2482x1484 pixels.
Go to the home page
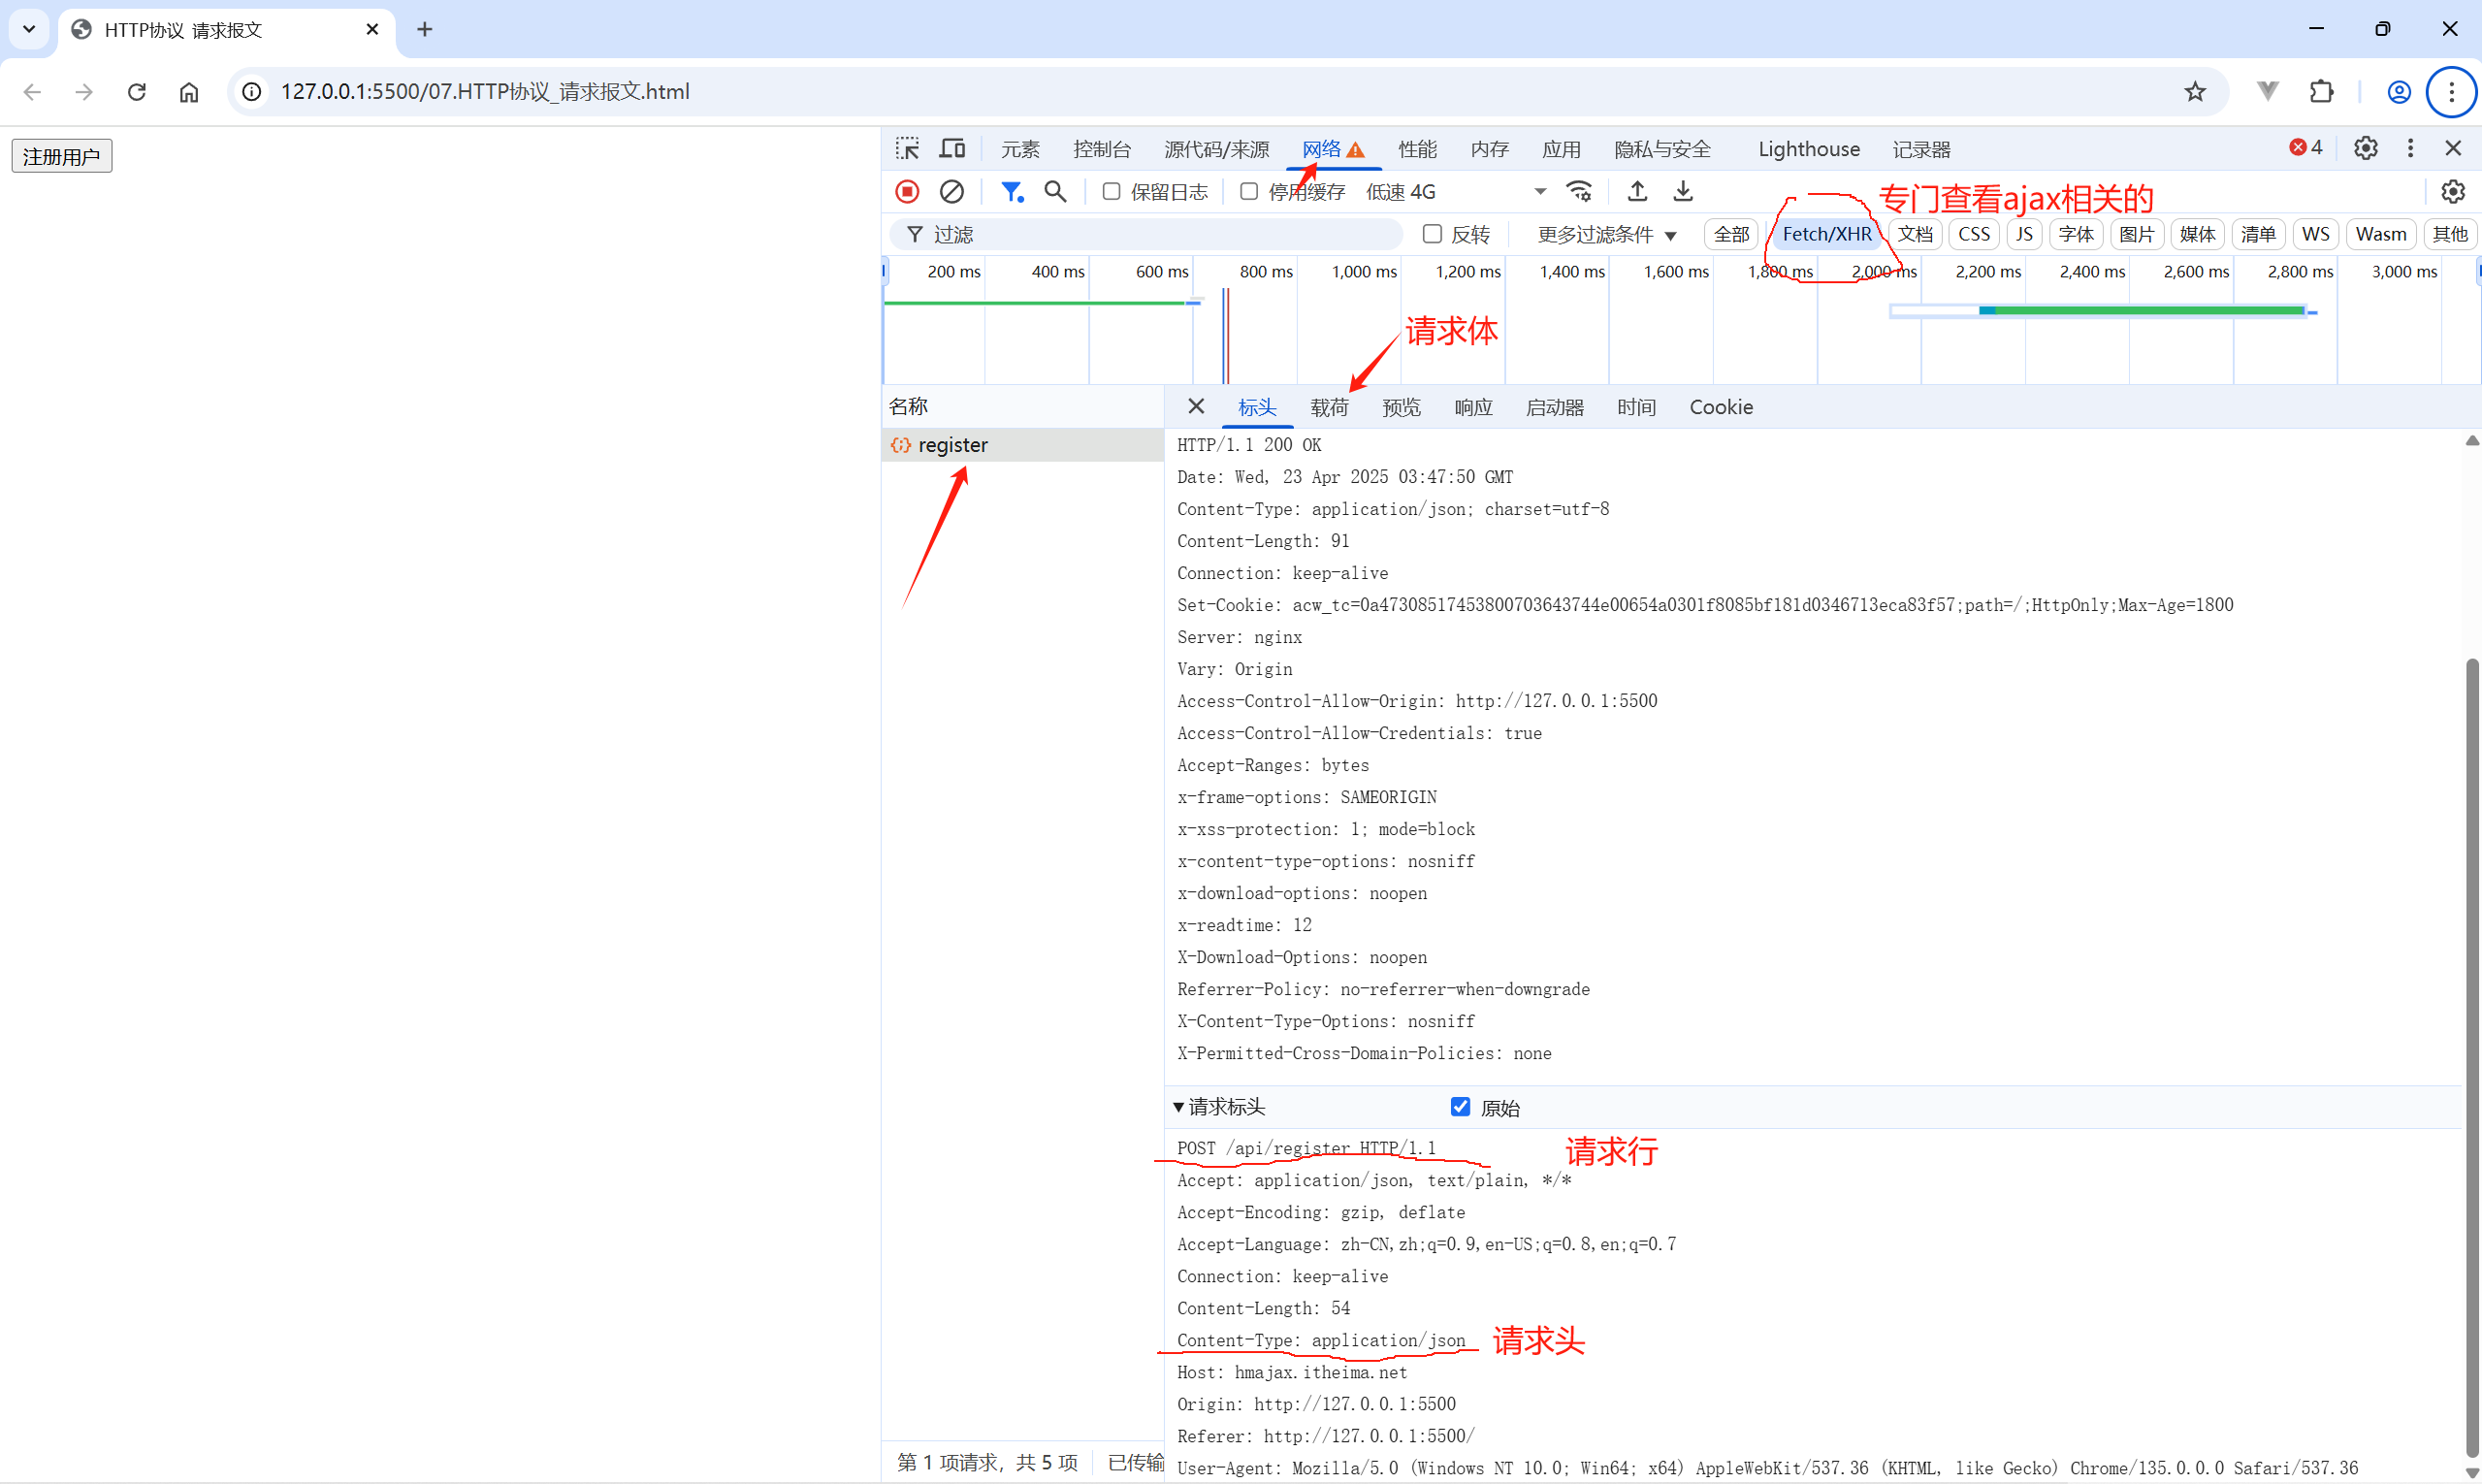[189, 92]
